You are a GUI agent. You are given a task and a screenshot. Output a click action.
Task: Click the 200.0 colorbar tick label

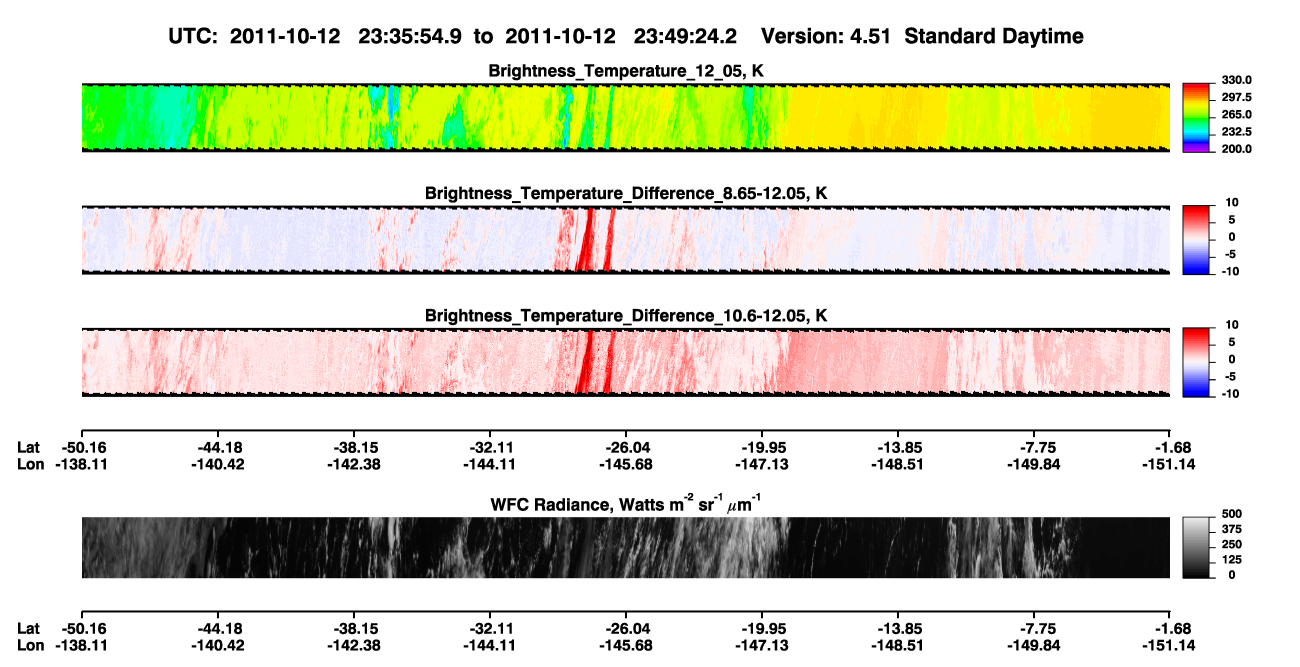[x=1236, y=148]
